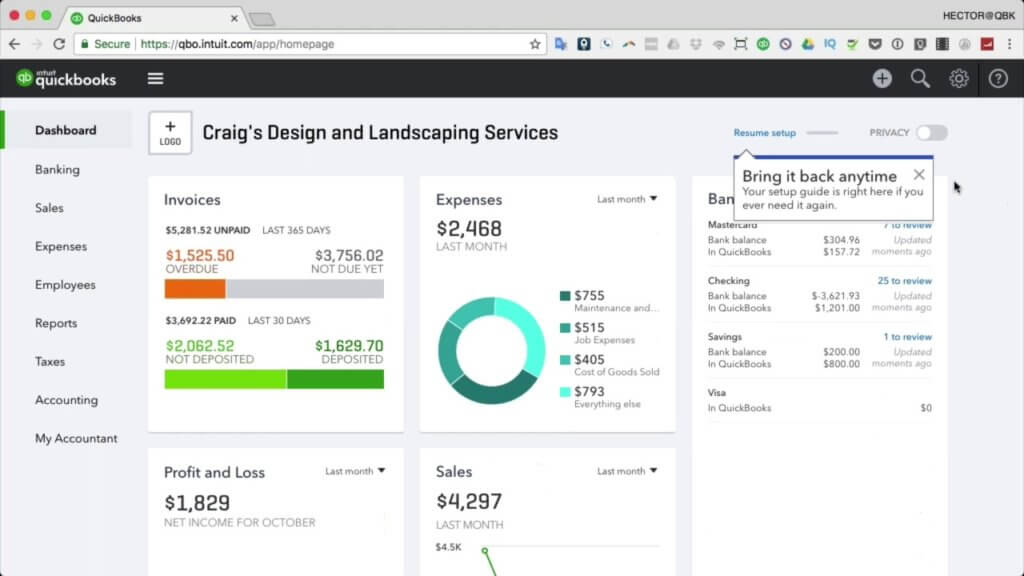Reload the page with the refresh icon
1024x576 pixels.
tap(59, 44)
